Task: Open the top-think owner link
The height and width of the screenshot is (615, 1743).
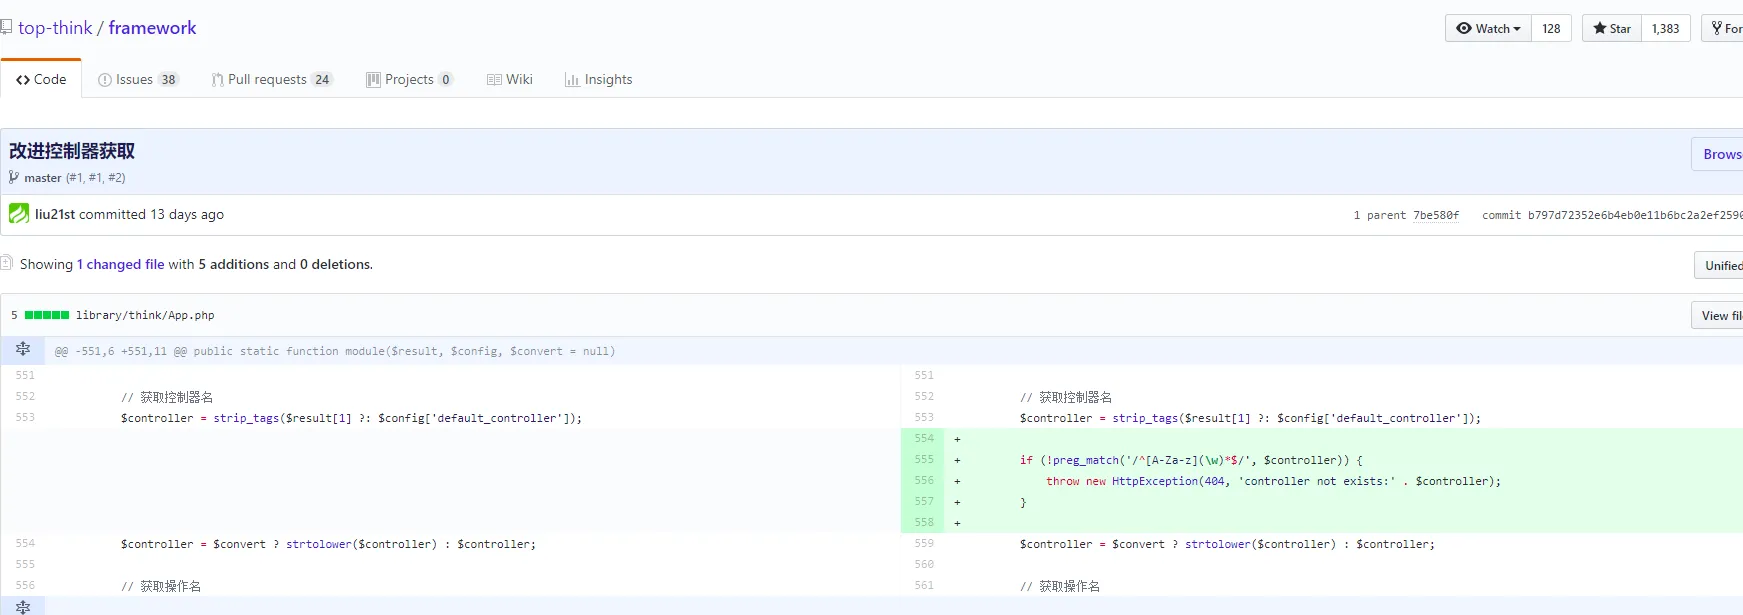Action: [55, 28]
